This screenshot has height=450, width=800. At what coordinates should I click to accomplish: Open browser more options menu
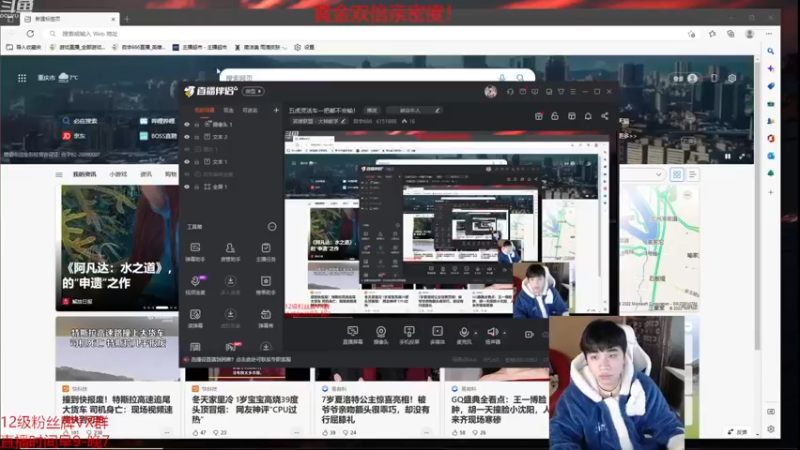tap(769, 34)
